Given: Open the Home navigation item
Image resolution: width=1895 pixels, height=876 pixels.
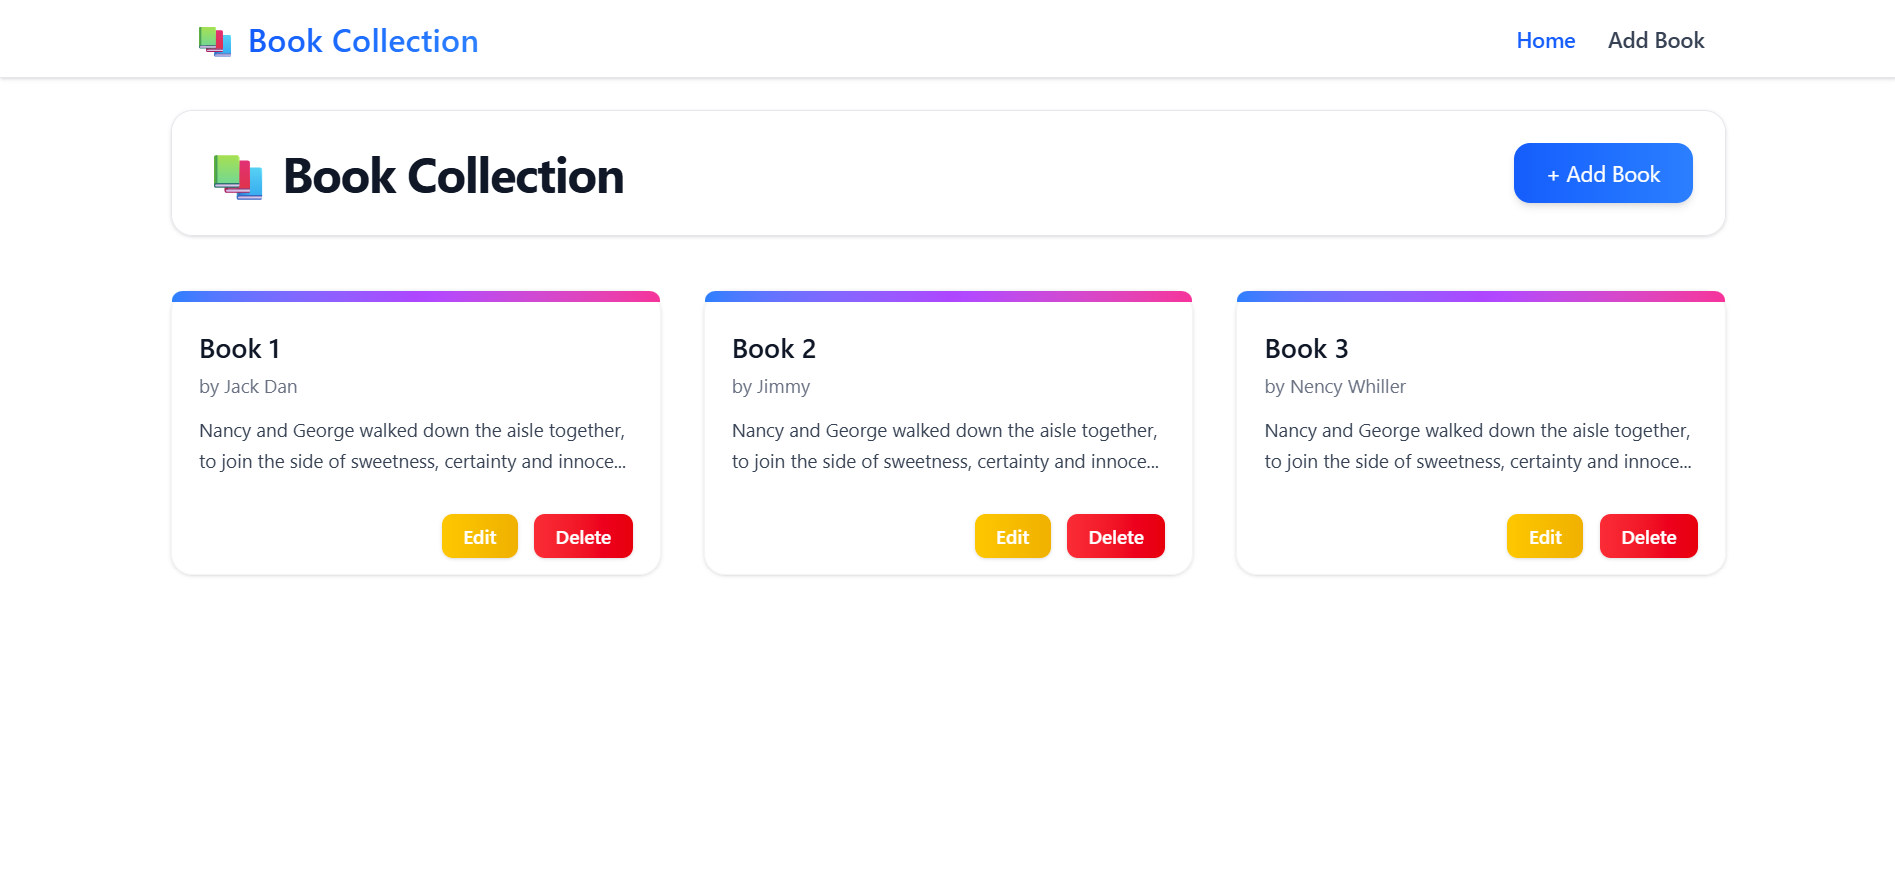Looking at the screenshot, I should coord(1545,41).
